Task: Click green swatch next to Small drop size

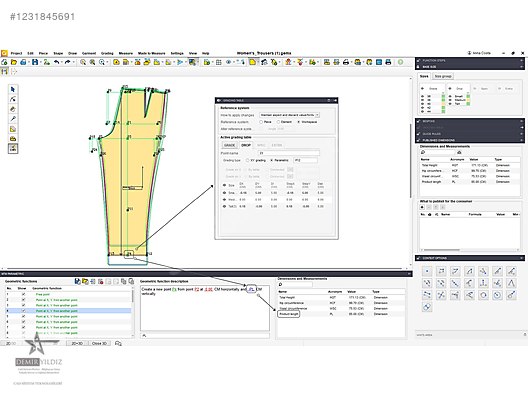Action: coord(468,96)
